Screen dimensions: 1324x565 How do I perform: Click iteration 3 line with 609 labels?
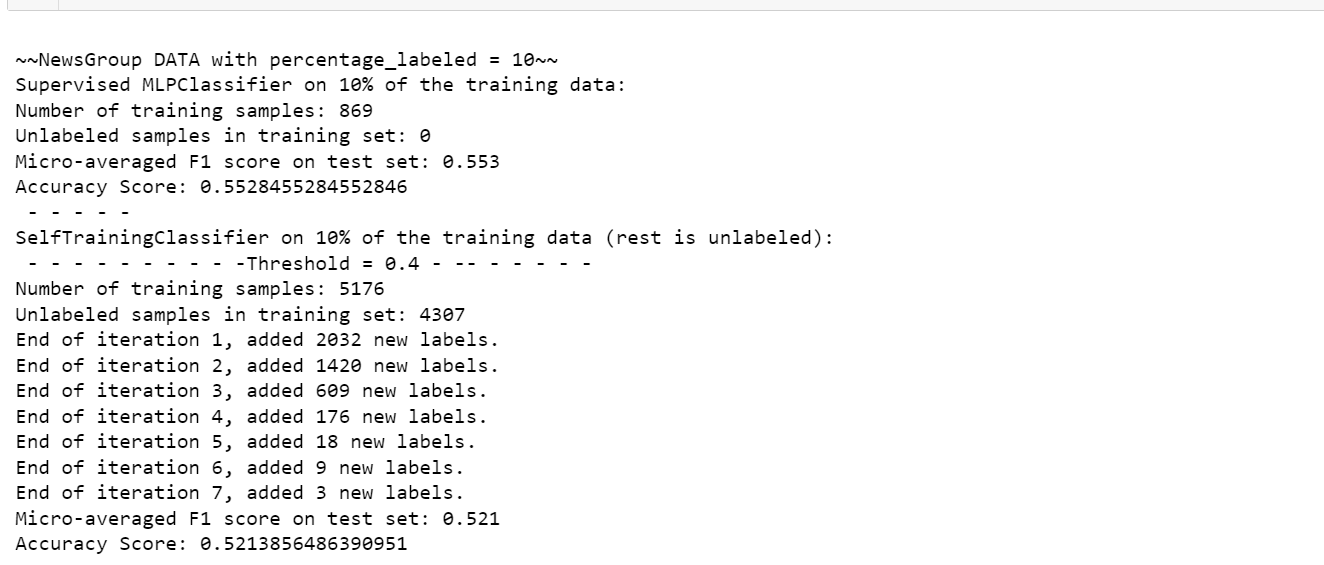[251, 391]
